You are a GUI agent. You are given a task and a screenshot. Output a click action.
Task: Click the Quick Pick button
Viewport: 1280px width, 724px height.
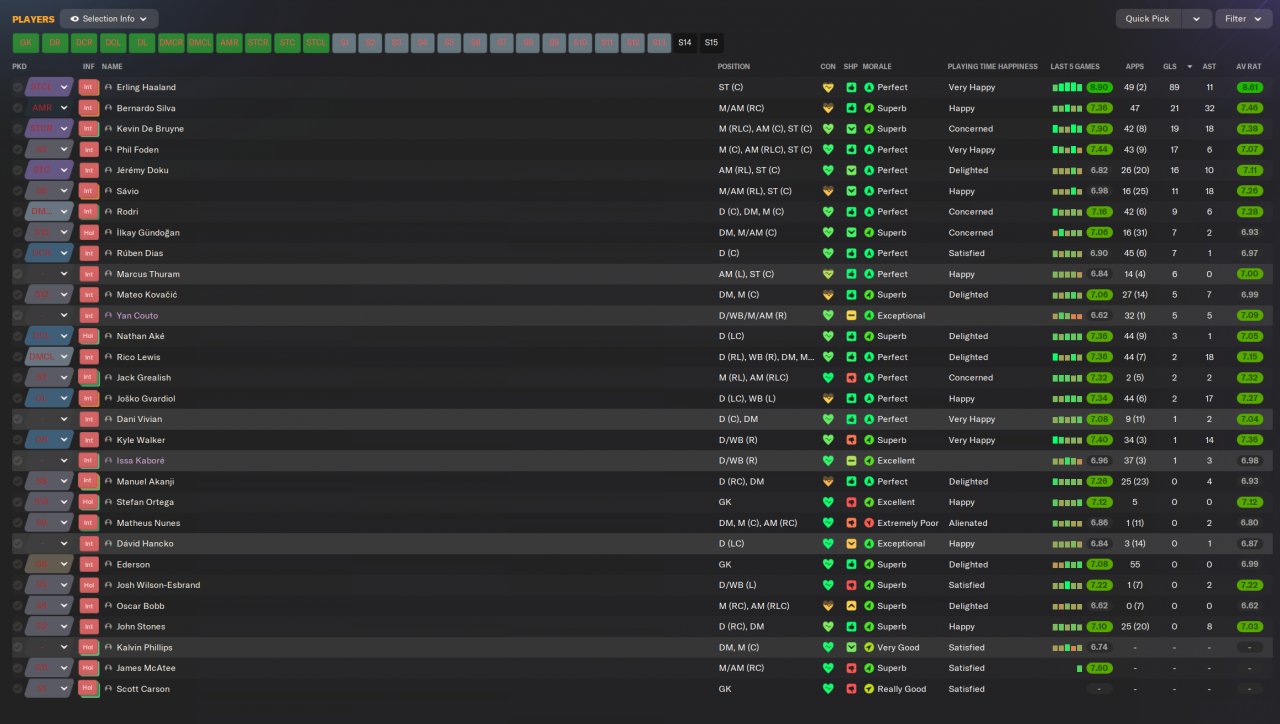1148,19
